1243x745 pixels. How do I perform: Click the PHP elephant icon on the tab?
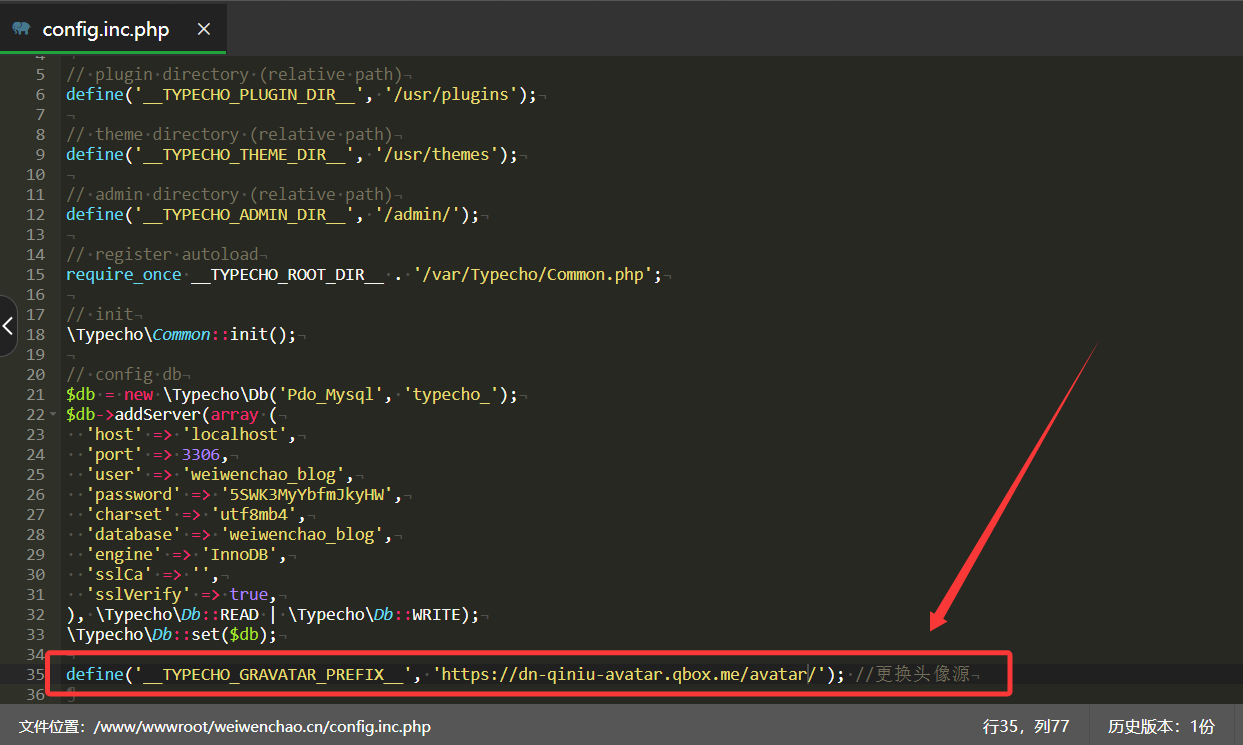[x=21, y=29]
